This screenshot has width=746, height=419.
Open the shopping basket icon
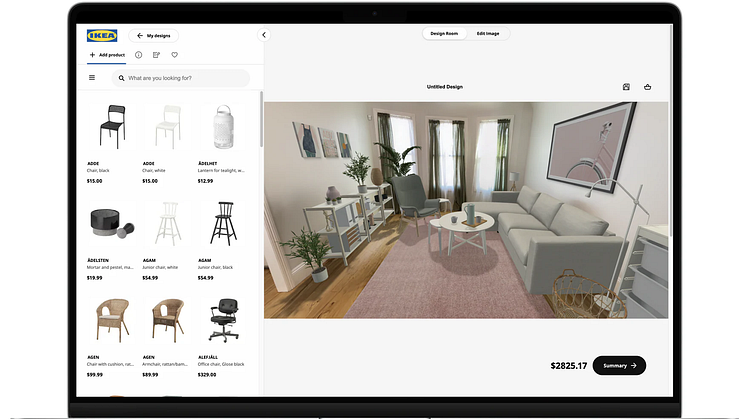[647, 87]
